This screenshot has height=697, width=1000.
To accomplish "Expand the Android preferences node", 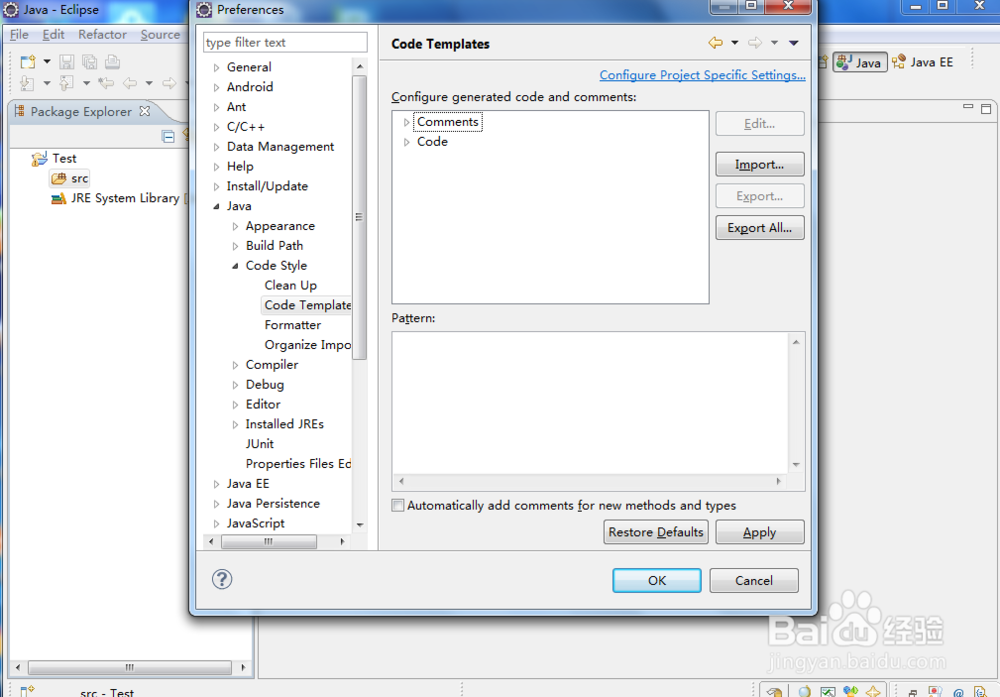I will pos(216,87).
